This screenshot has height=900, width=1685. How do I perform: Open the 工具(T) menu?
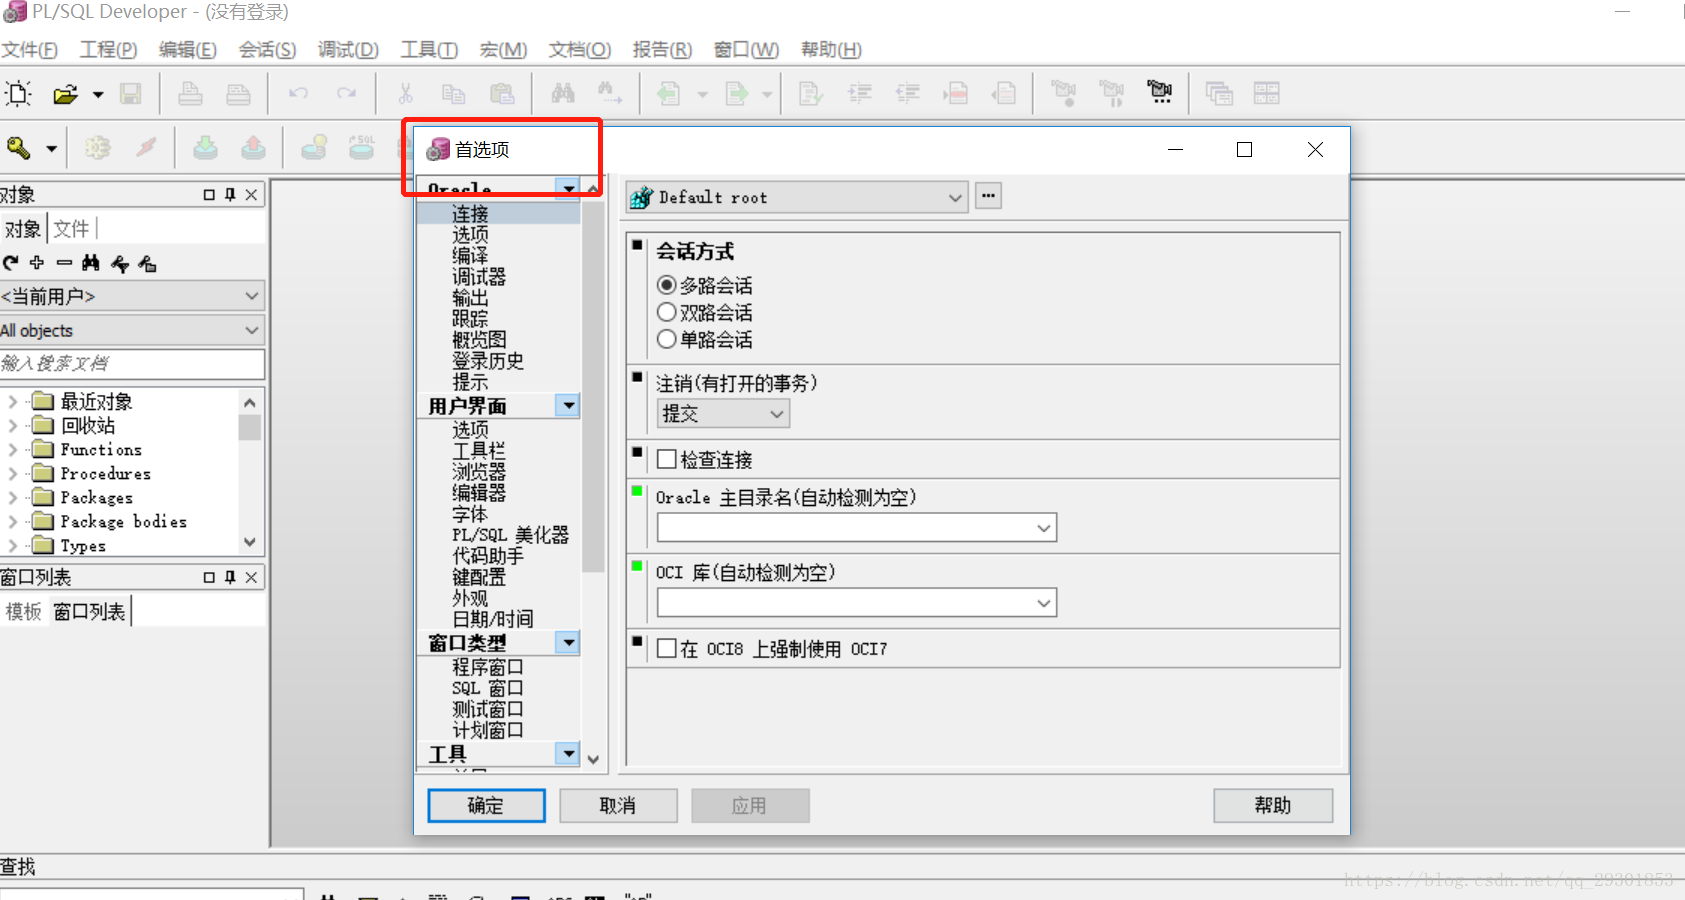429,49
